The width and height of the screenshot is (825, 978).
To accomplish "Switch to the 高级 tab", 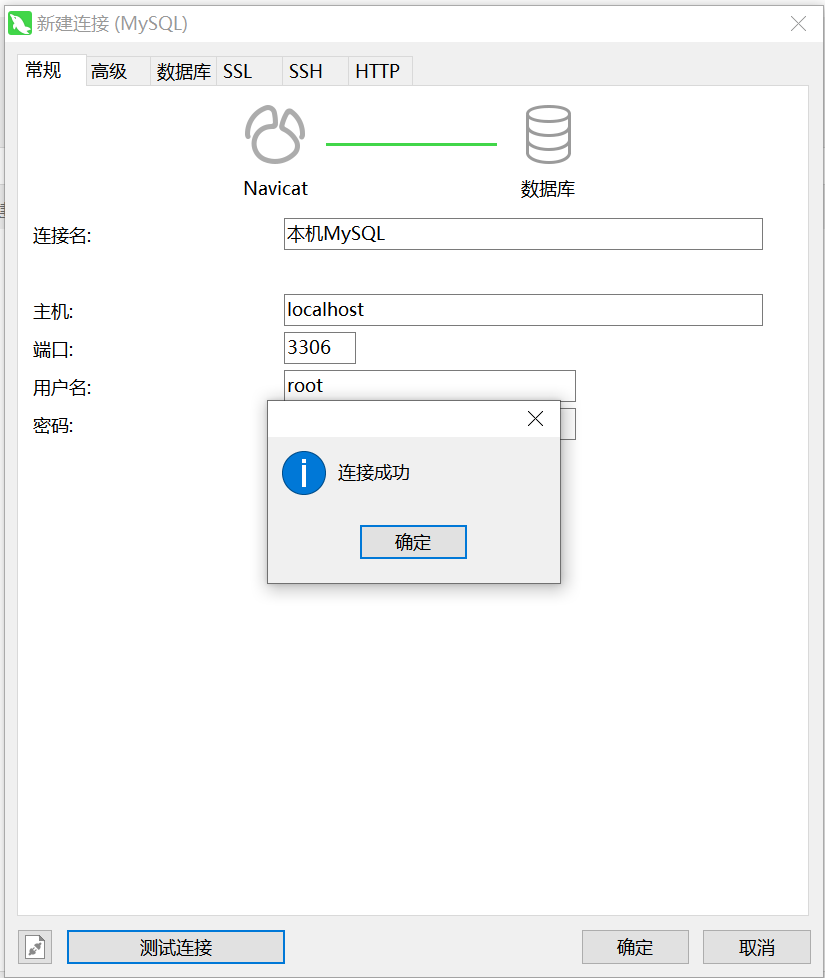I will point(108,71).
